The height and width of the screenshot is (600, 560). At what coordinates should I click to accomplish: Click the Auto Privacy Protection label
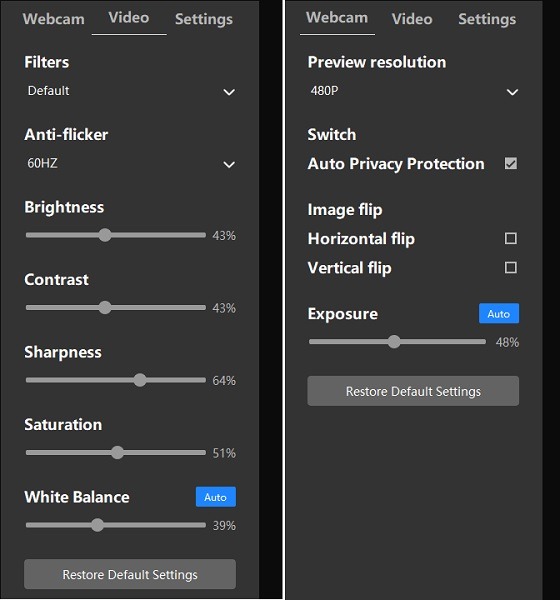pyautogui.click(x=396, y=164)
